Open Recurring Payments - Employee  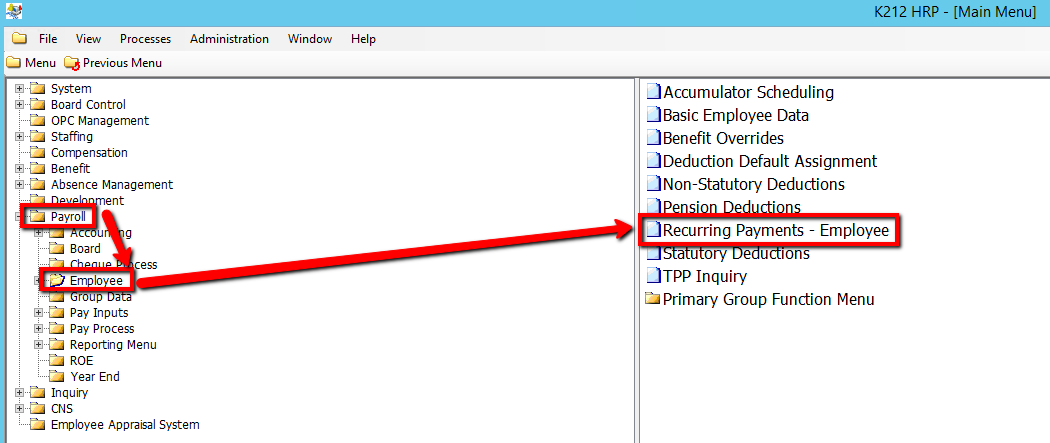(x=775, y=230)
